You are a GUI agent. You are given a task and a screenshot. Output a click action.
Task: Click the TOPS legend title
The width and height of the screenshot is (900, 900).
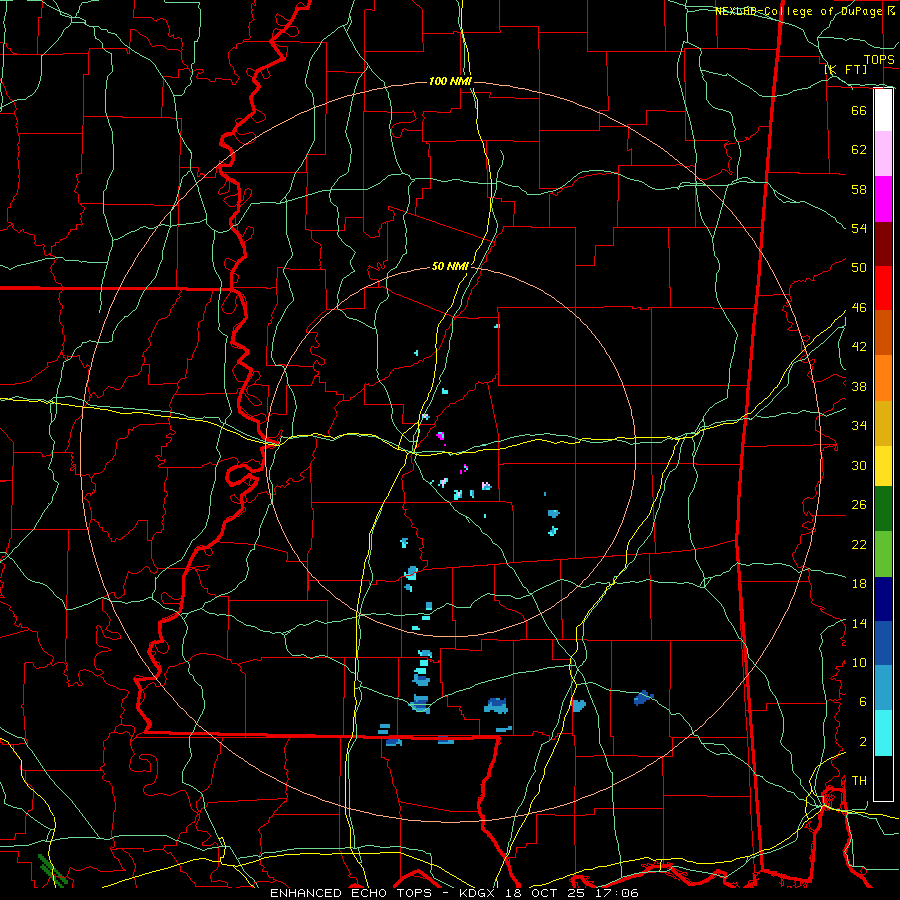[879, 60]
